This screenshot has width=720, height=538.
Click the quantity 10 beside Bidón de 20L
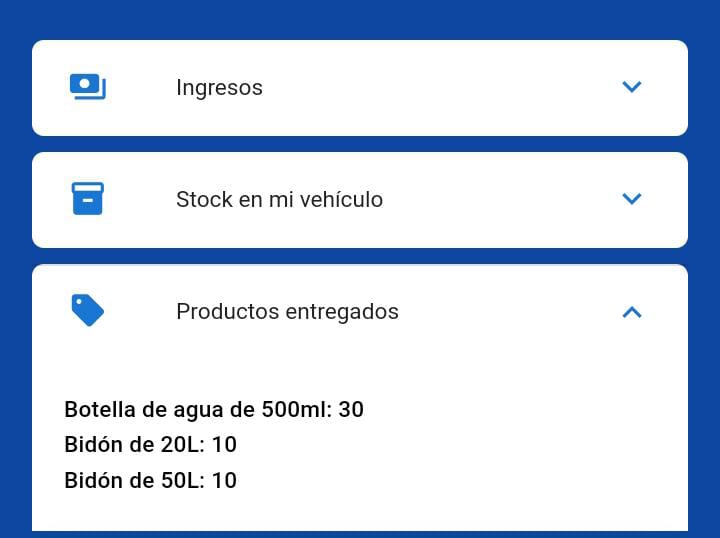coord(225,444)
